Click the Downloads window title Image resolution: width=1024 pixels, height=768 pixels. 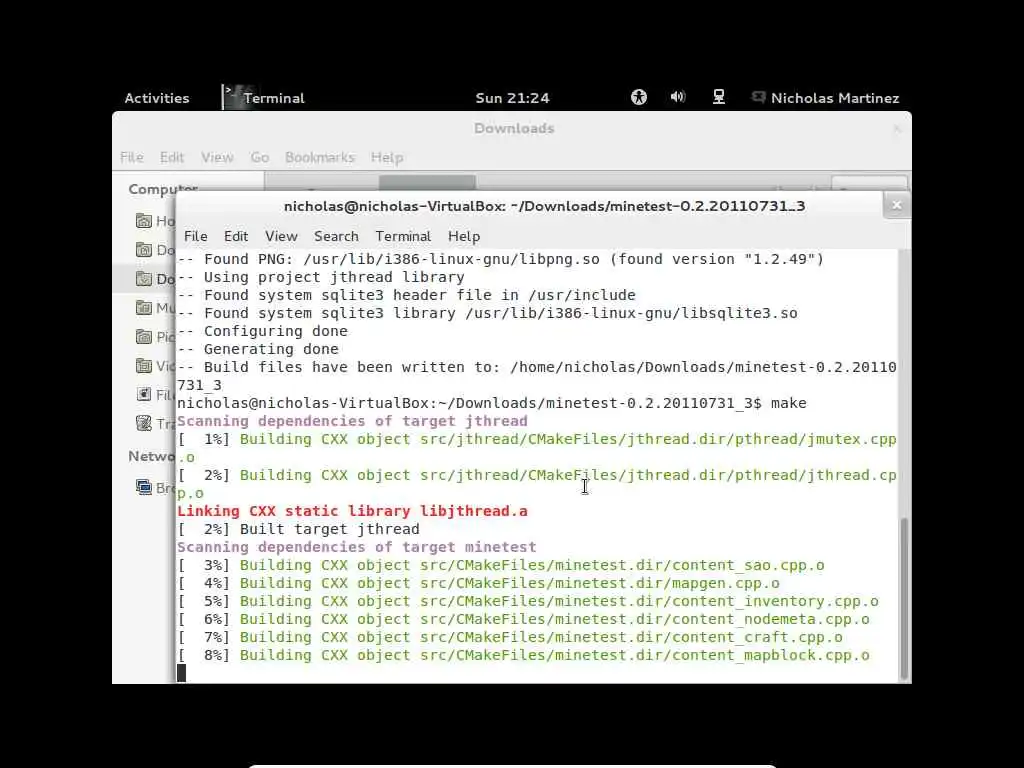[x=514, y=129]
